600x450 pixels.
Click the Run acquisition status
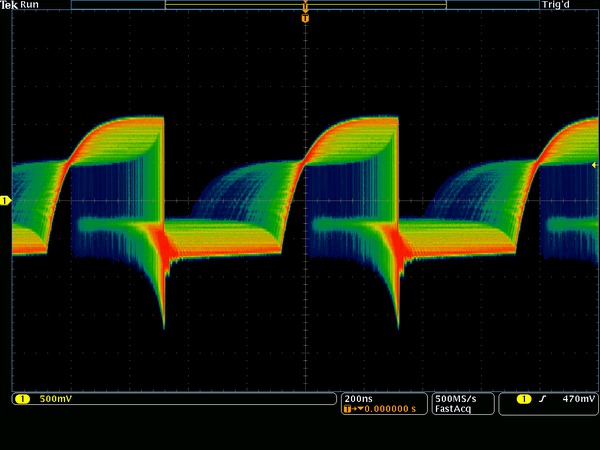(31, 5)
